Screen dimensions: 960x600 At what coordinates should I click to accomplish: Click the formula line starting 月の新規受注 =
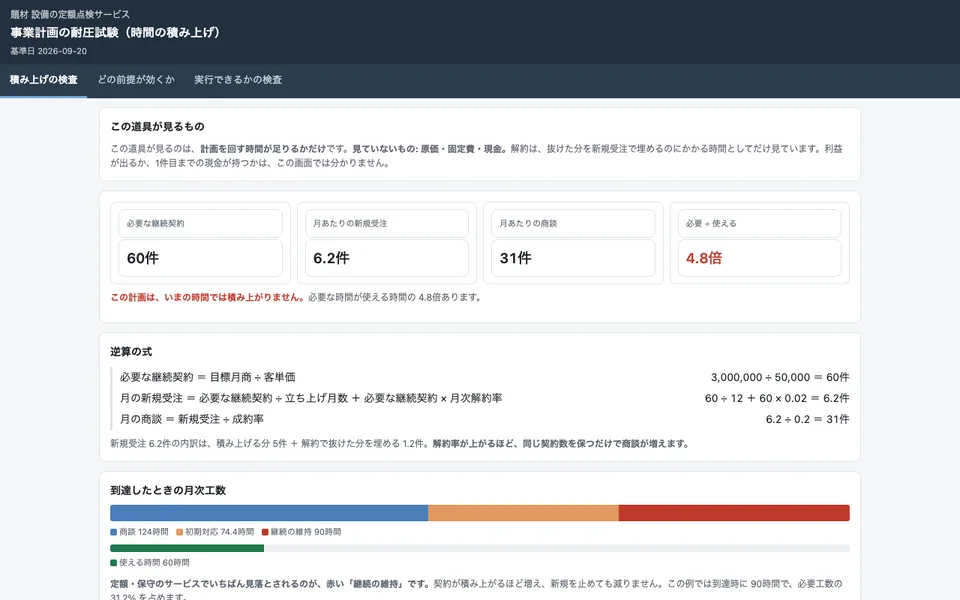click(x=311, y=399)
